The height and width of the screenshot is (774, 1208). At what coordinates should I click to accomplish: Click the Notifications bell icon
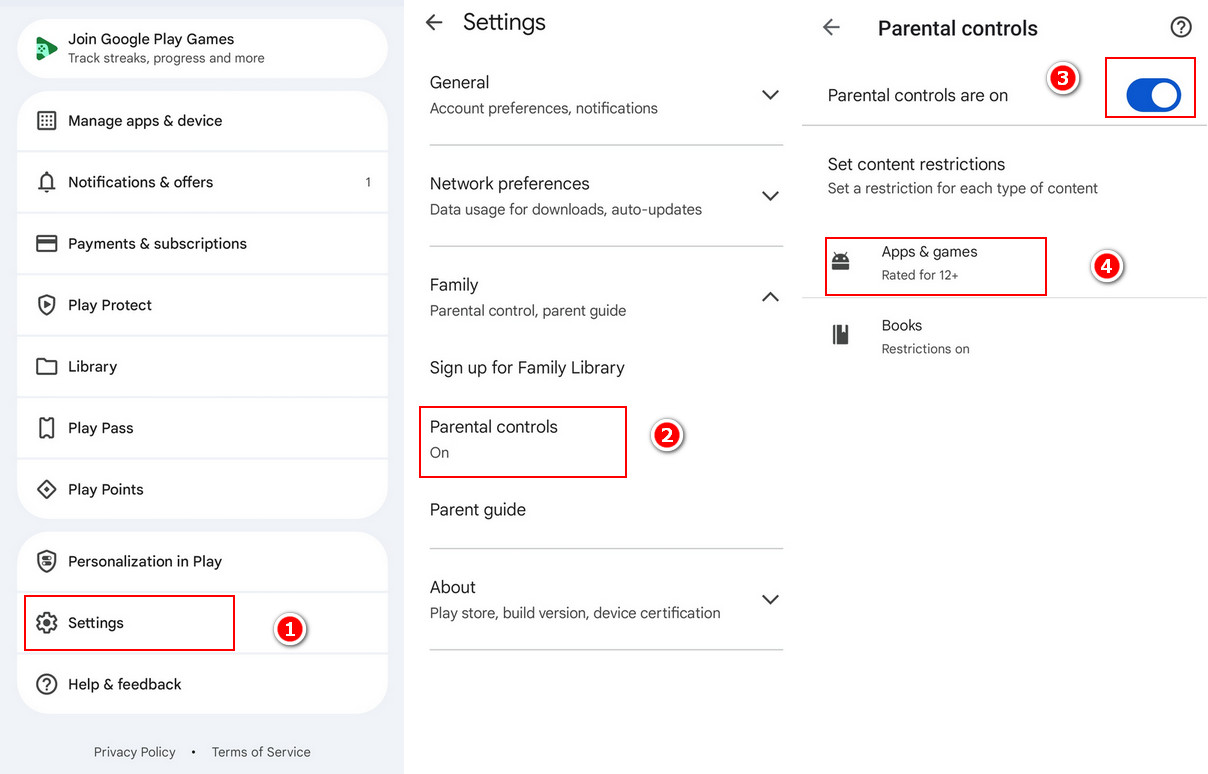coord(46,182)
